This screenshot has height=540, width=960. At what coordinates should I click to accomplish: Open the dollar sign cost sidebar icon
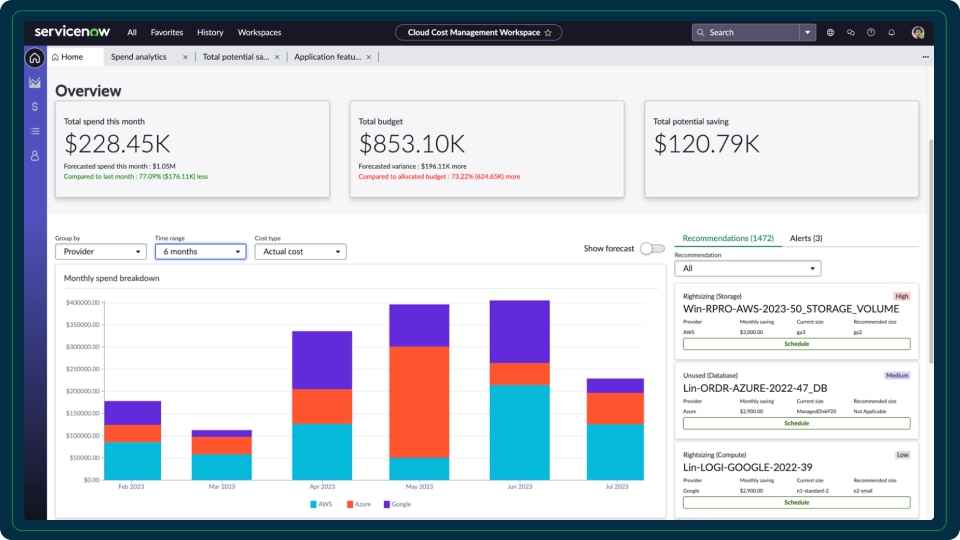[x=35, y=107]
